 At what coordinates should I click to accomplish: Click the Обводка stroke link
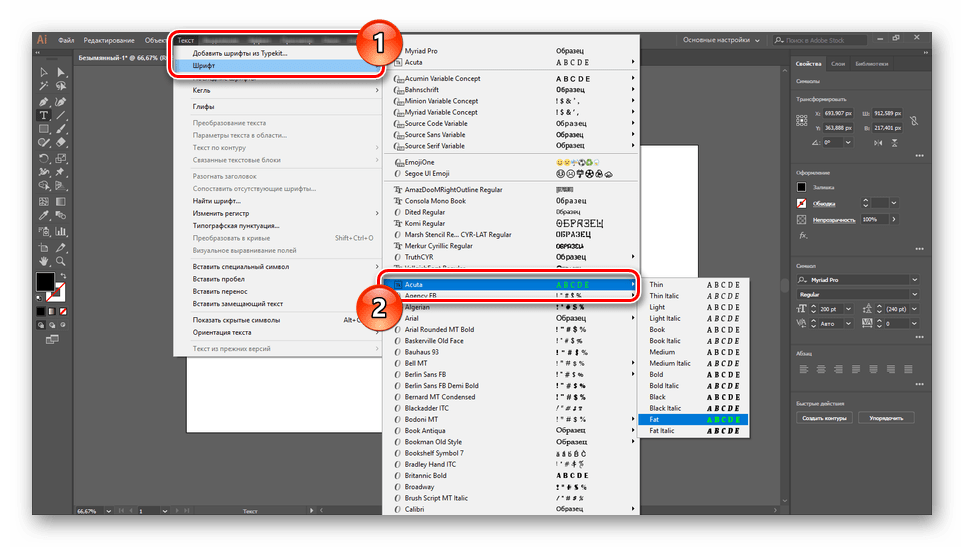tap(824, 203)
